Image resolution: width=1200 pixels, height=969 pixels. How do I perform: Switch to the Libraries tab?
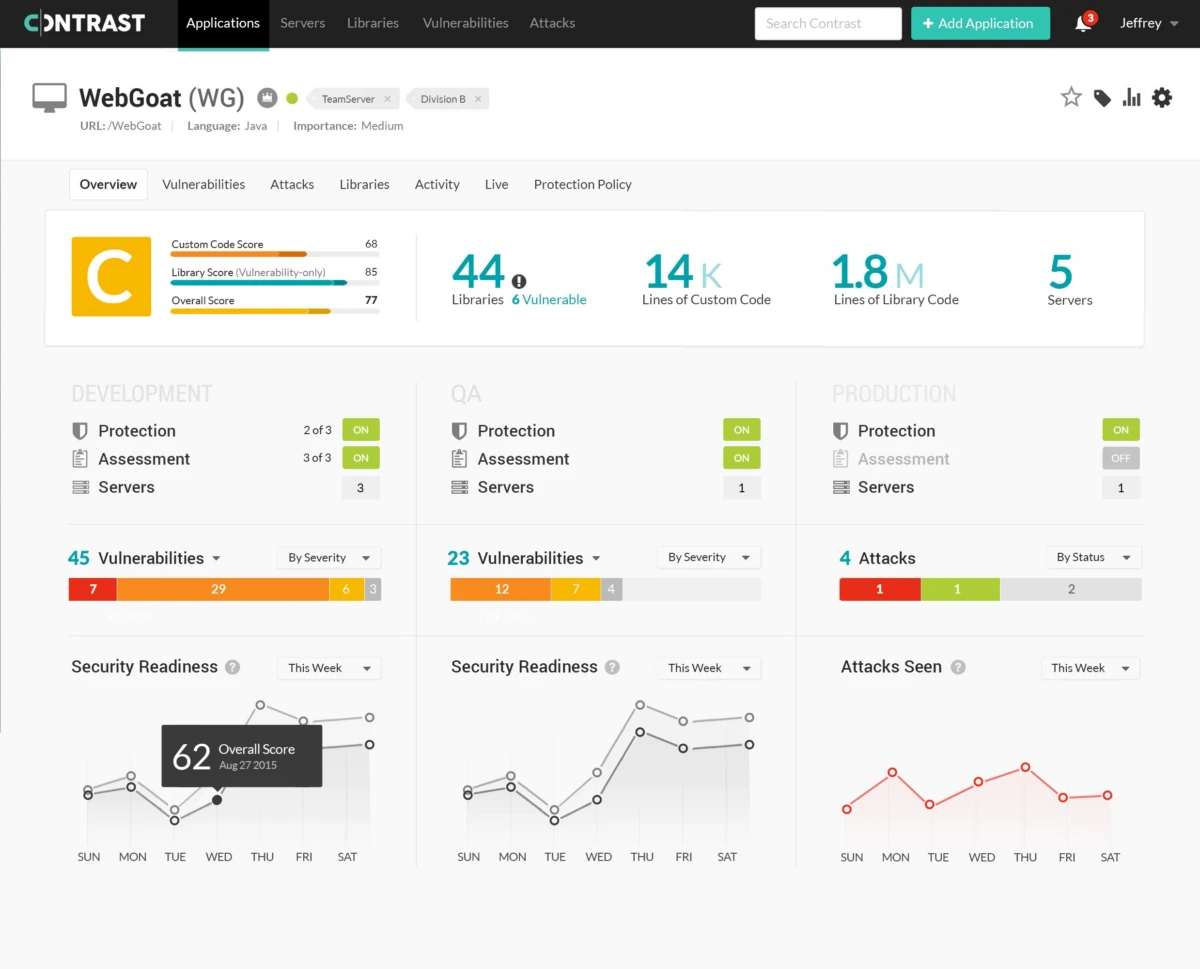[x=364, y=184]
